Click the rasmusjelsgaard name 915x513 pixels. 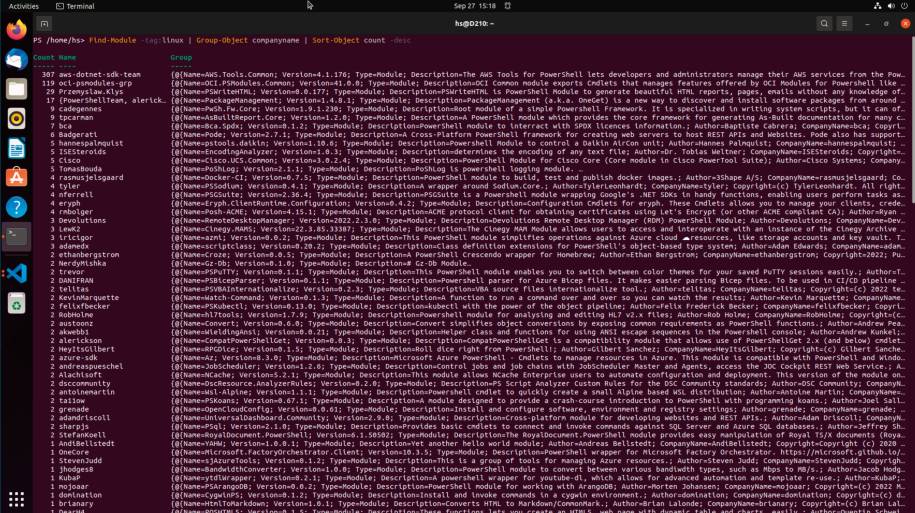(x=90, y=177)
